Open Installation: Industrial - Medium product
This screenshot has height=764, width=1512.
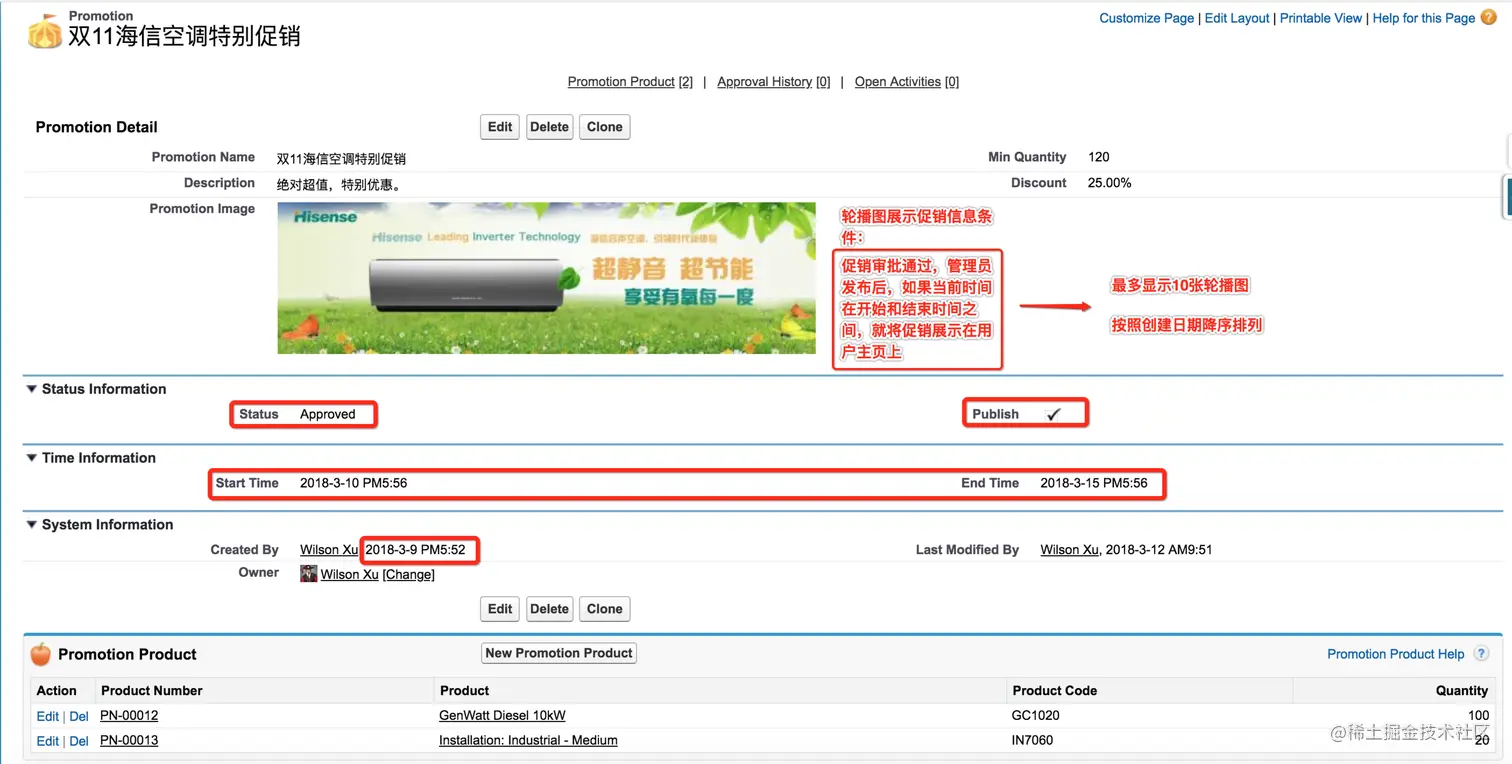click(528, 741)
